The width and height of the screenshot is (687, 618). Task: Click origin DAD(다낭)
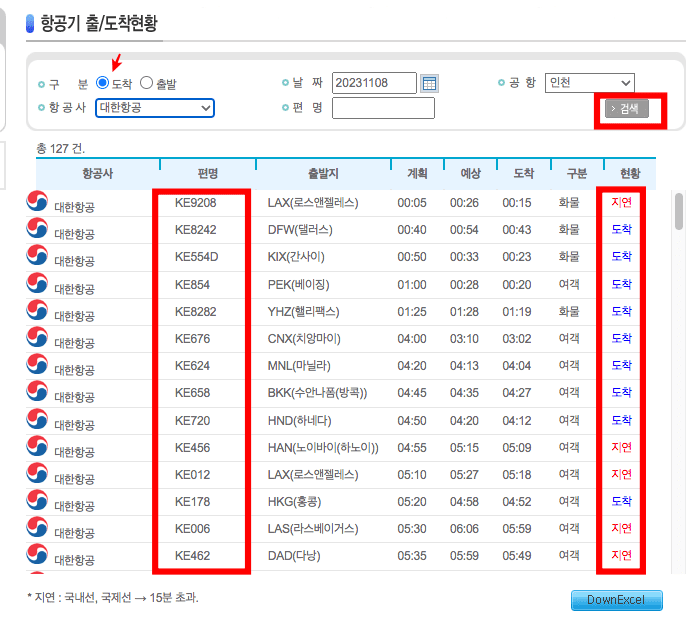[x=294, y=556]
